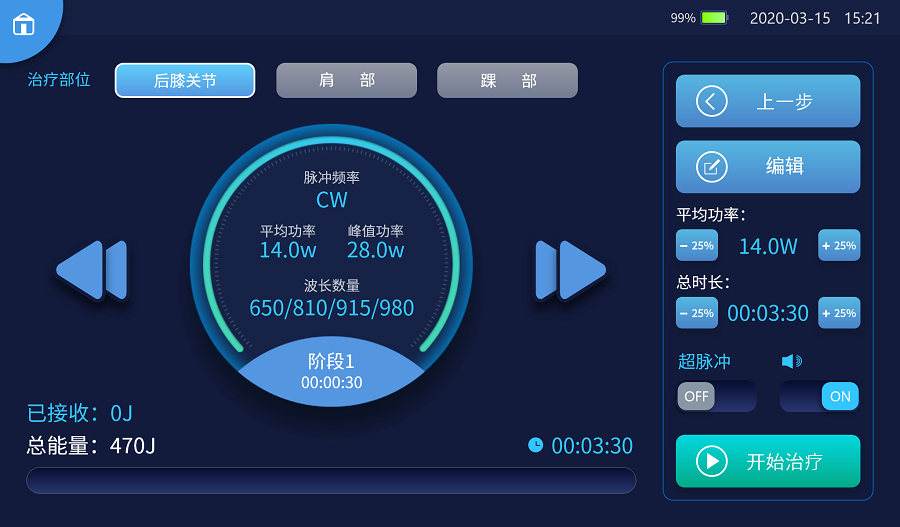Increase total duration by 25%
Viewport: 900px width, 527px height.
tap(838, 313)
